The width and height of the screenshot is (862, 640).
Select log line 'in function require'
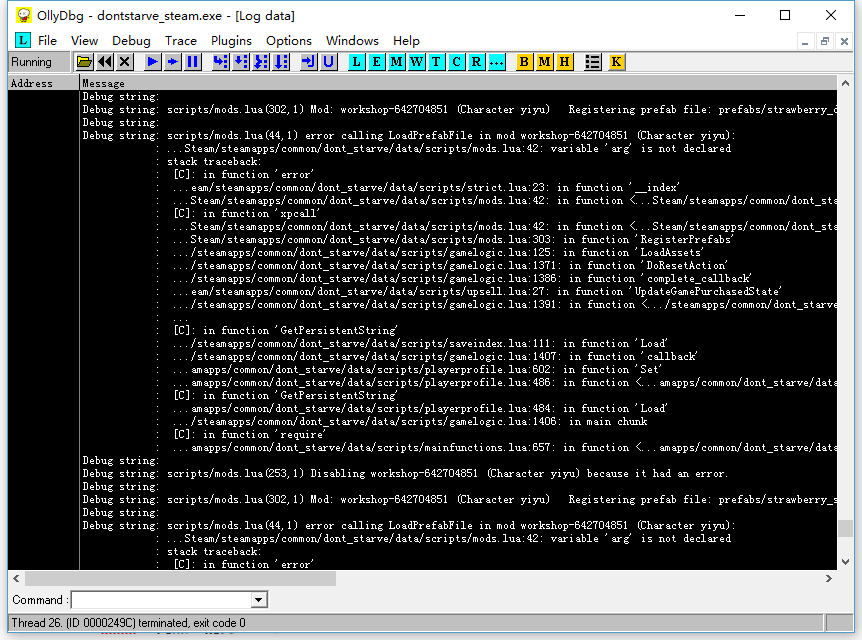[x=458, y=434]
